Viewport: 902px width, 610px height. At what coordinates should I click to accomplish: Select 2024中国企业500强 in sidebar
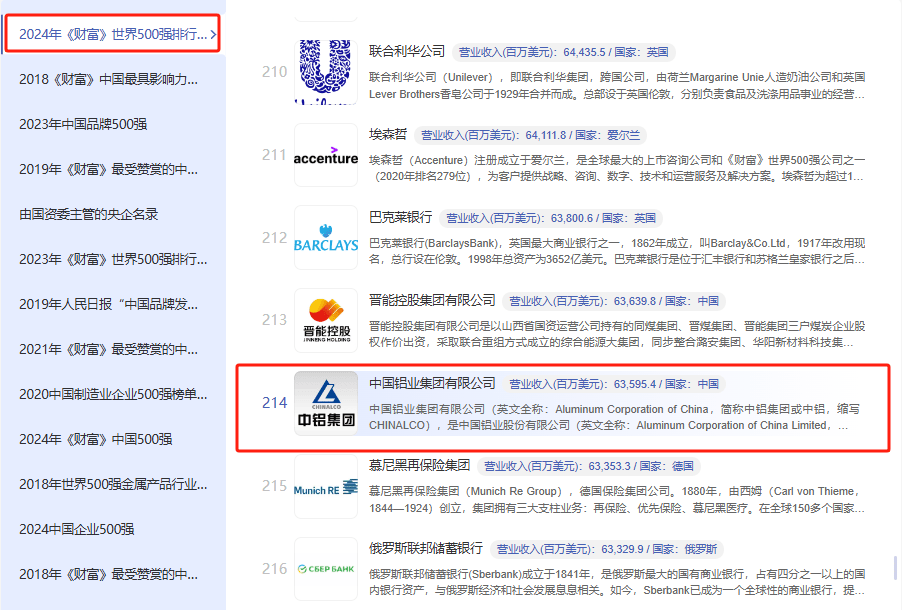pos(77,529)
